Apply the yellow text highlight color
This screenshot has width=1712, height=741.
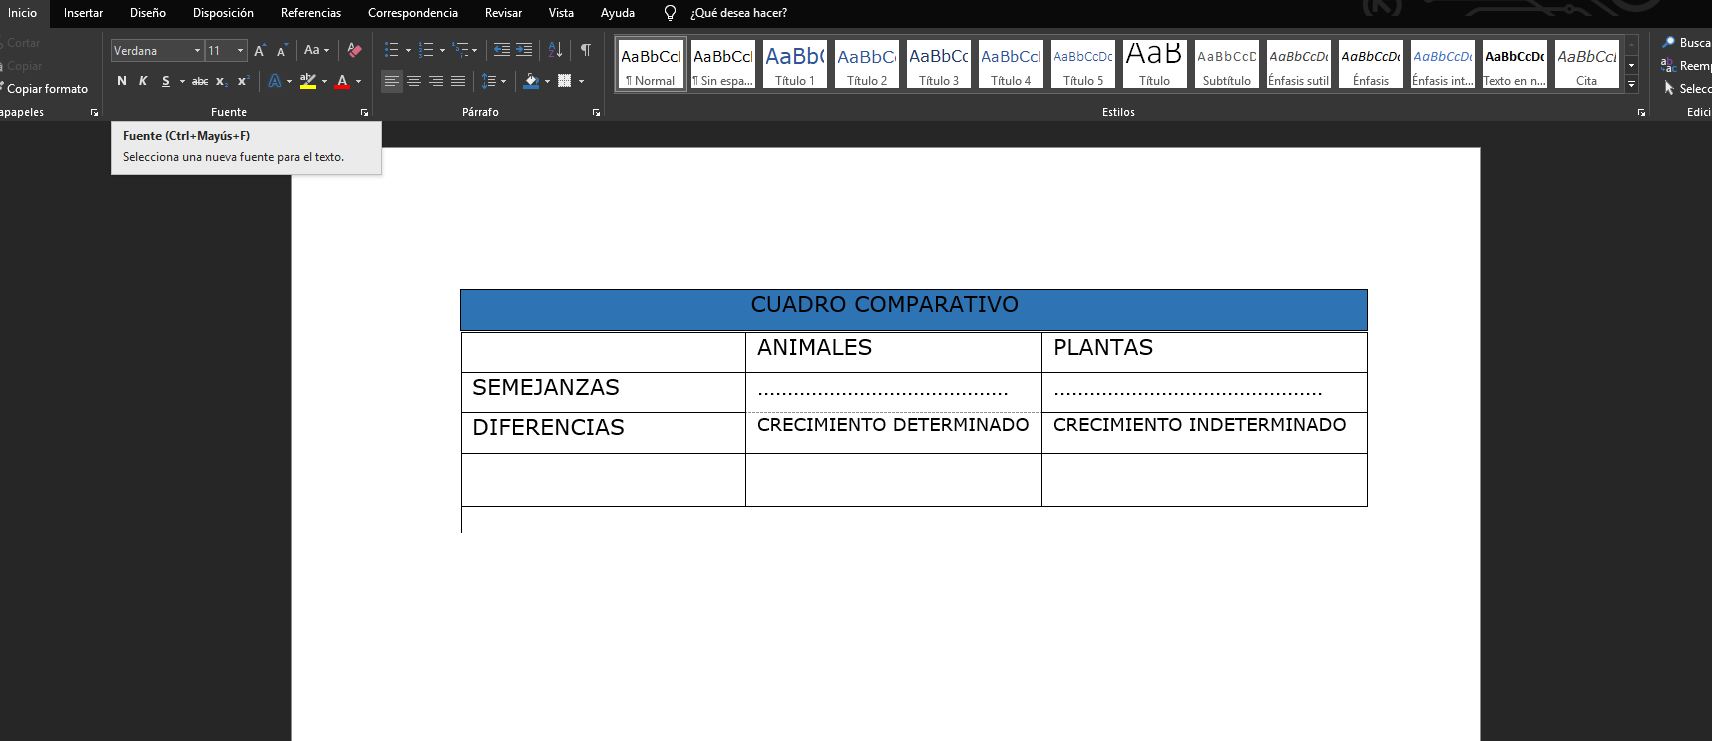point(308,81)
